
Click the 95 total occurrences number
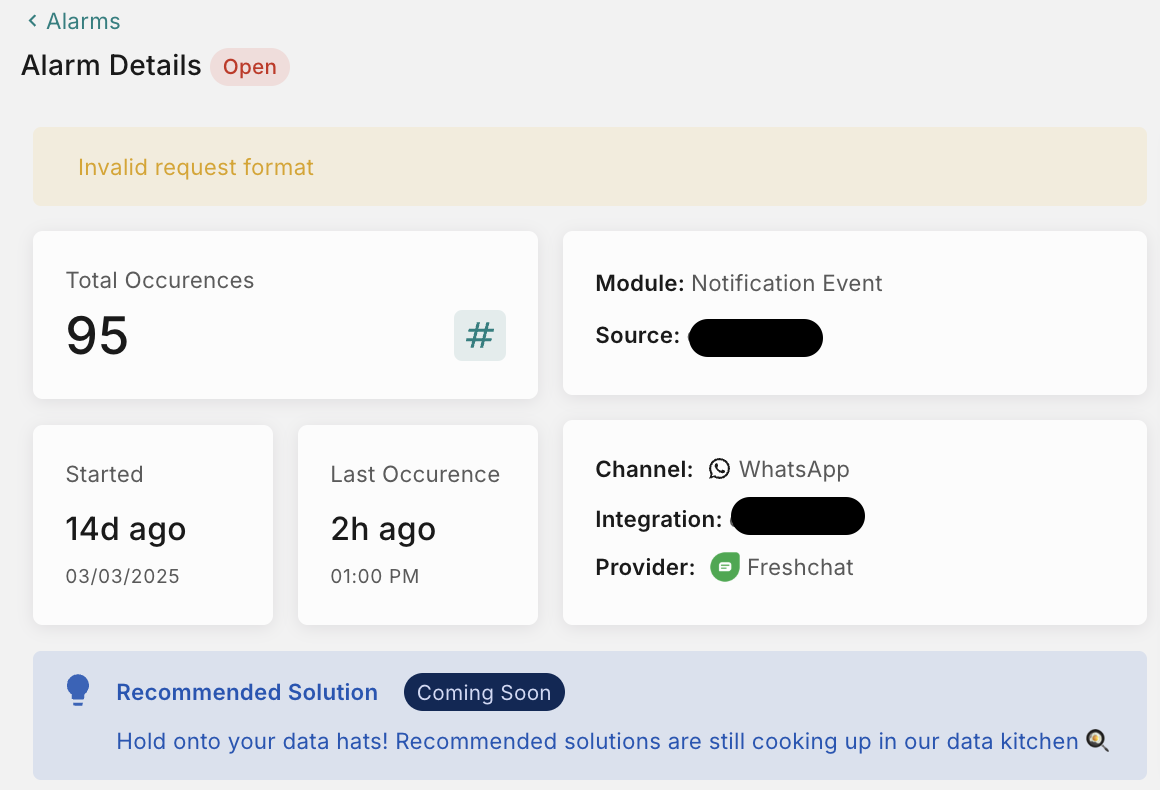pos(97,335)
